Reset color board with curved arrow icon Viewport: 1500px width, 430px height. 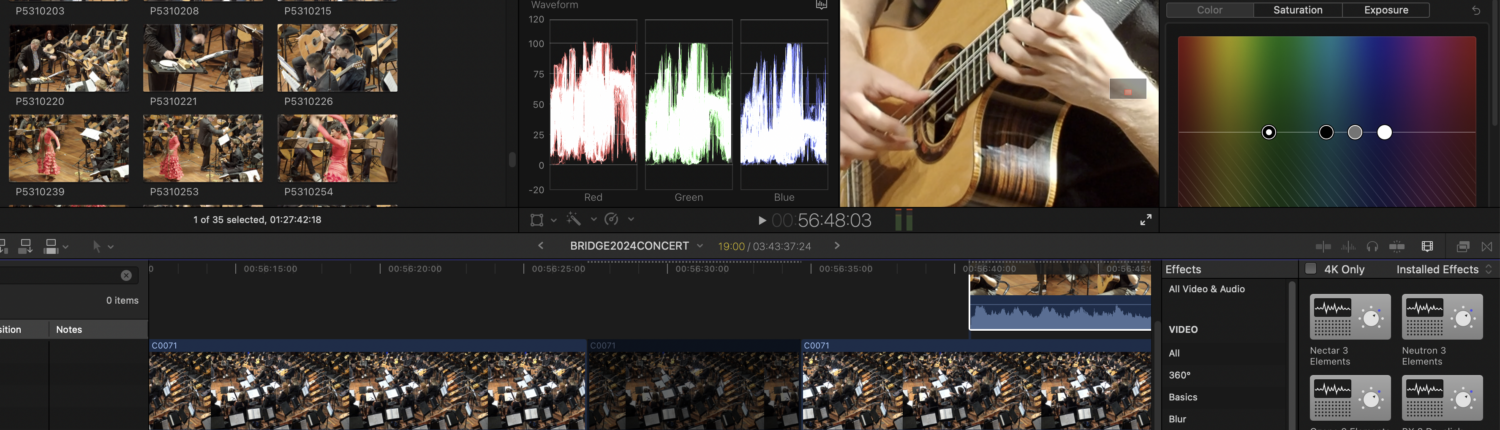[1477, 11]
